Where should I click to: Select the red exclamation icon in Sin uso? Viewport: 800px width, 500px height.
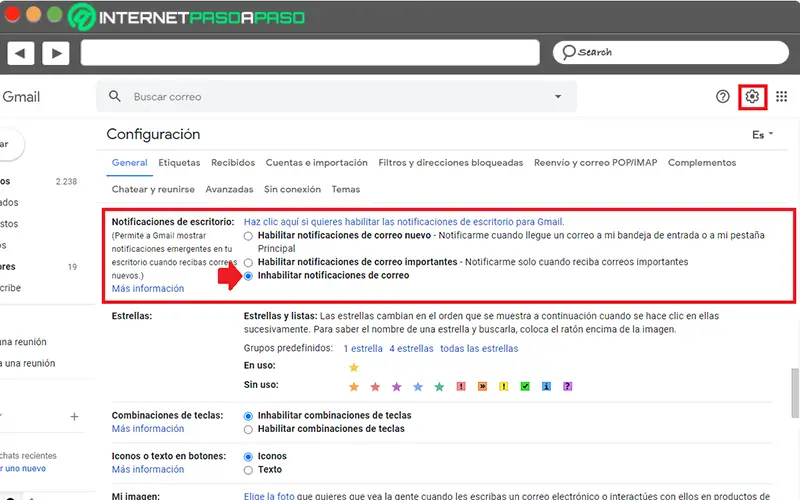[x=461, y=386]
